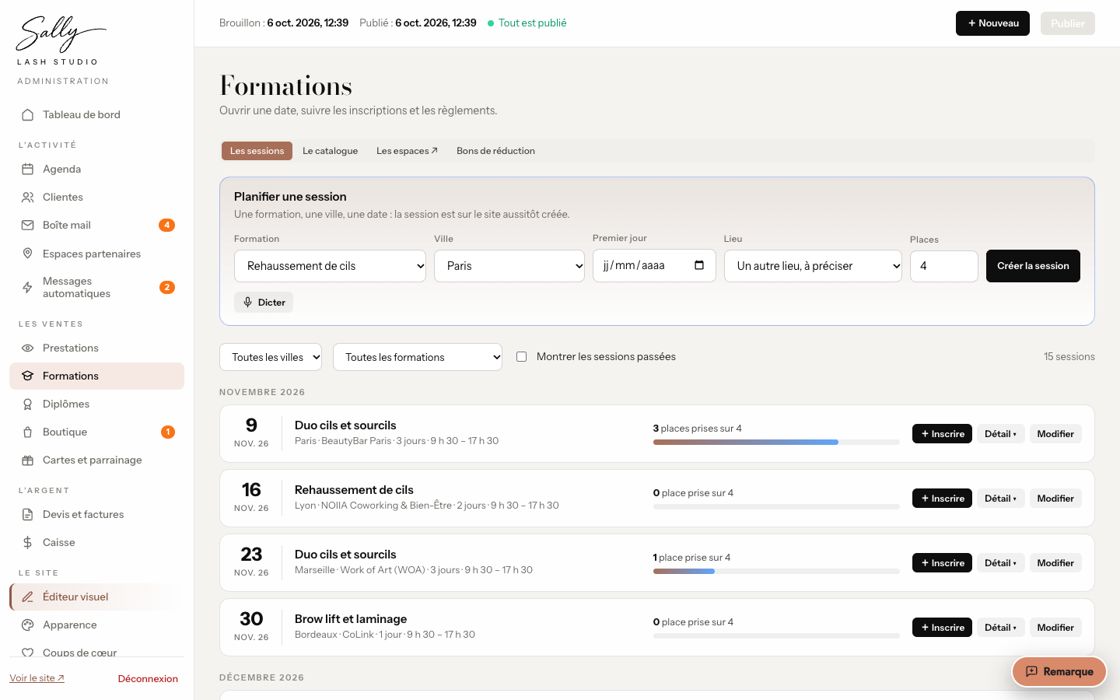Expand Détail for the 30 Nov session

[1000, 627]
